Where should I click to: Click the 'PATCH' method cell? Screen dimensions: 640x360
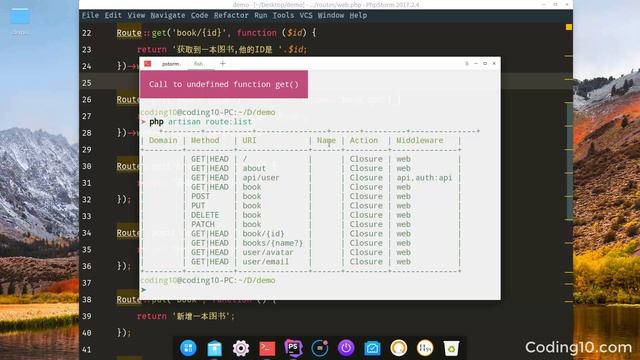tap(202, 224)
